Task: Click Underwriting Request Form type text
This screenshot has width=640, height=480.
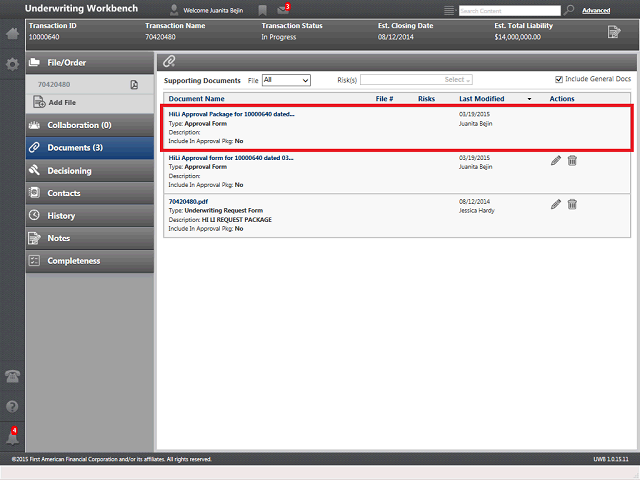Action: click(x=224, y=211)
